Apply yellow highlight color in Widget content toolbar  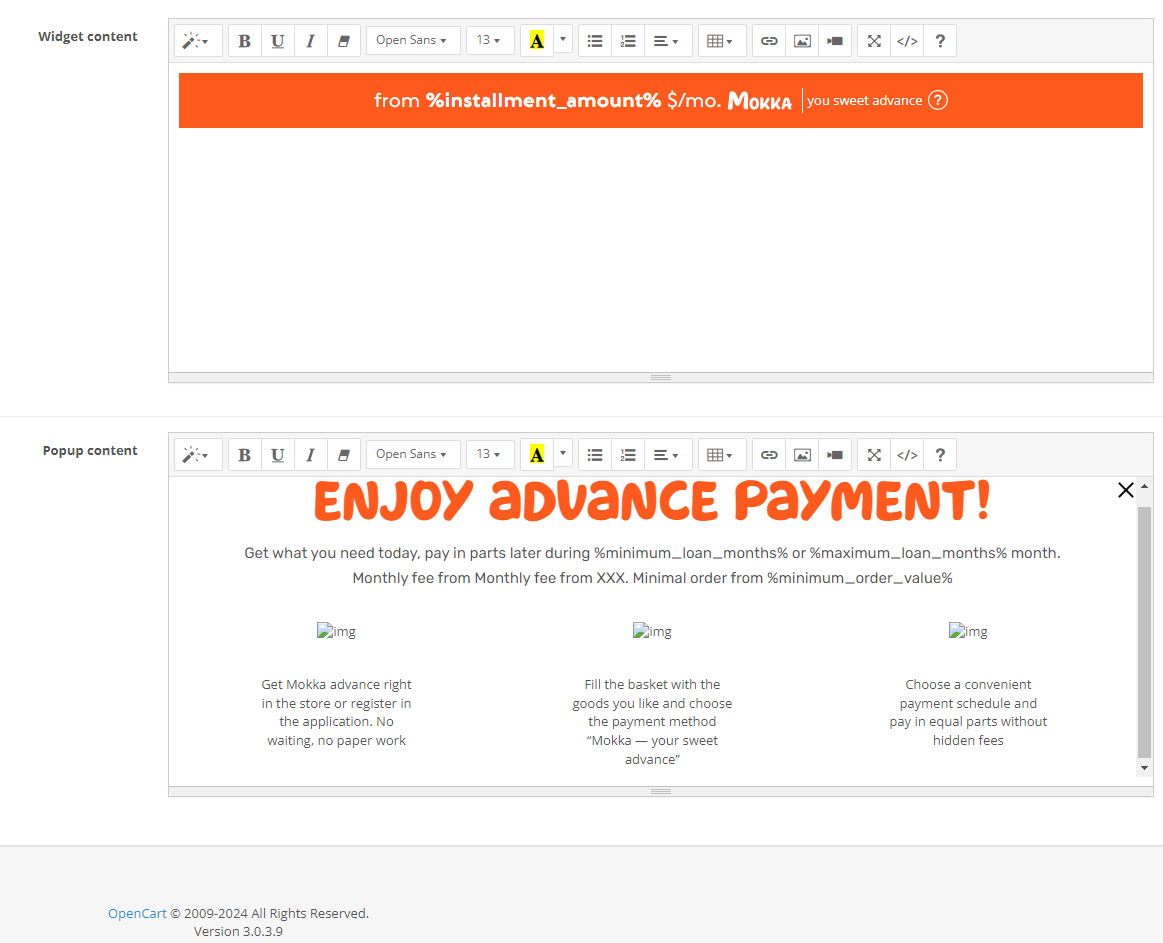click(537, 41)
